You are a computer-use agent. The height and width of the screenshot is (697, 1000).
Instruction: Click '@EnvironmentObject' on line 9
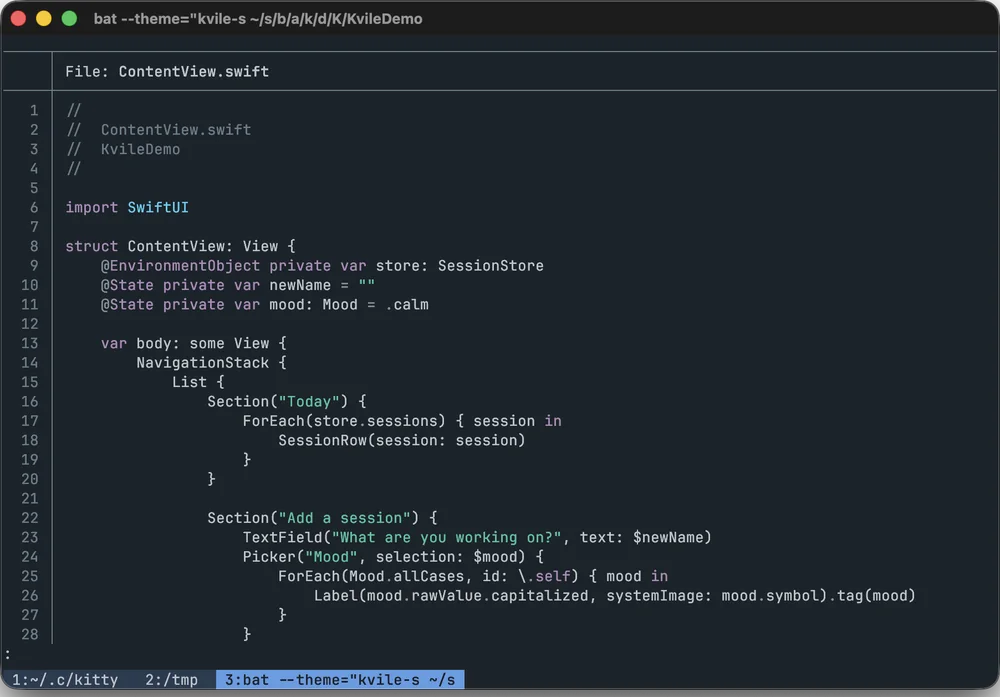click(180, 266)
